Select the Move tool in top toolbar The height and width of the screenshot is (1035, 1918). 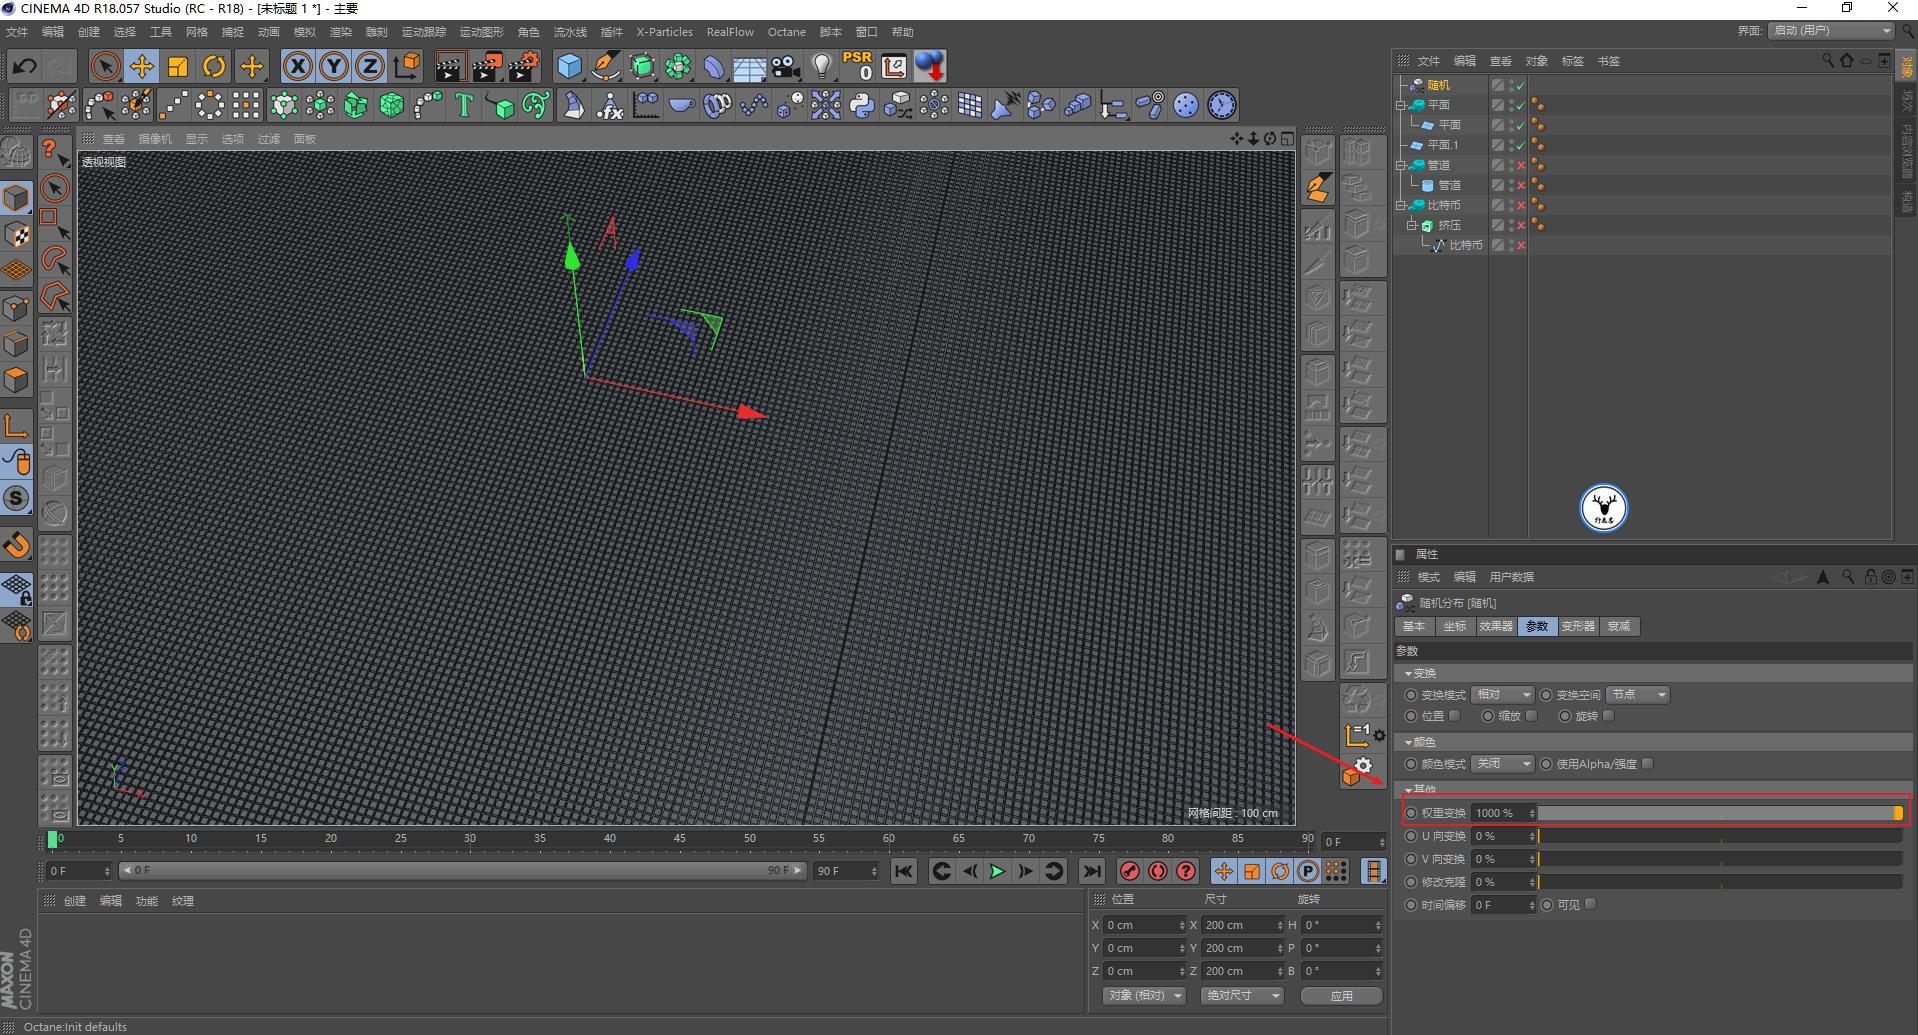coord(141,67)
